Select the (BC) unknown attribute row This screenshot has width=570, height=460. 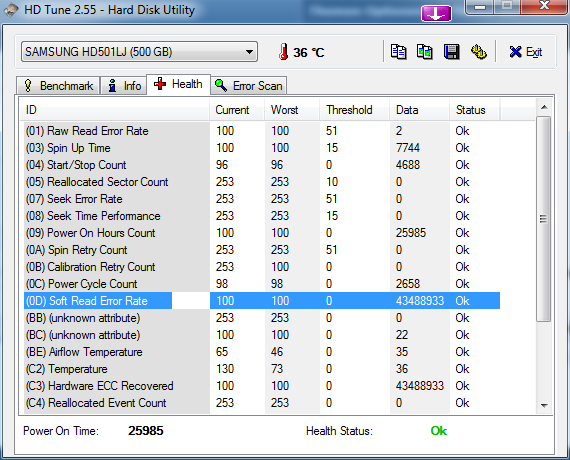tap(262, 335)
